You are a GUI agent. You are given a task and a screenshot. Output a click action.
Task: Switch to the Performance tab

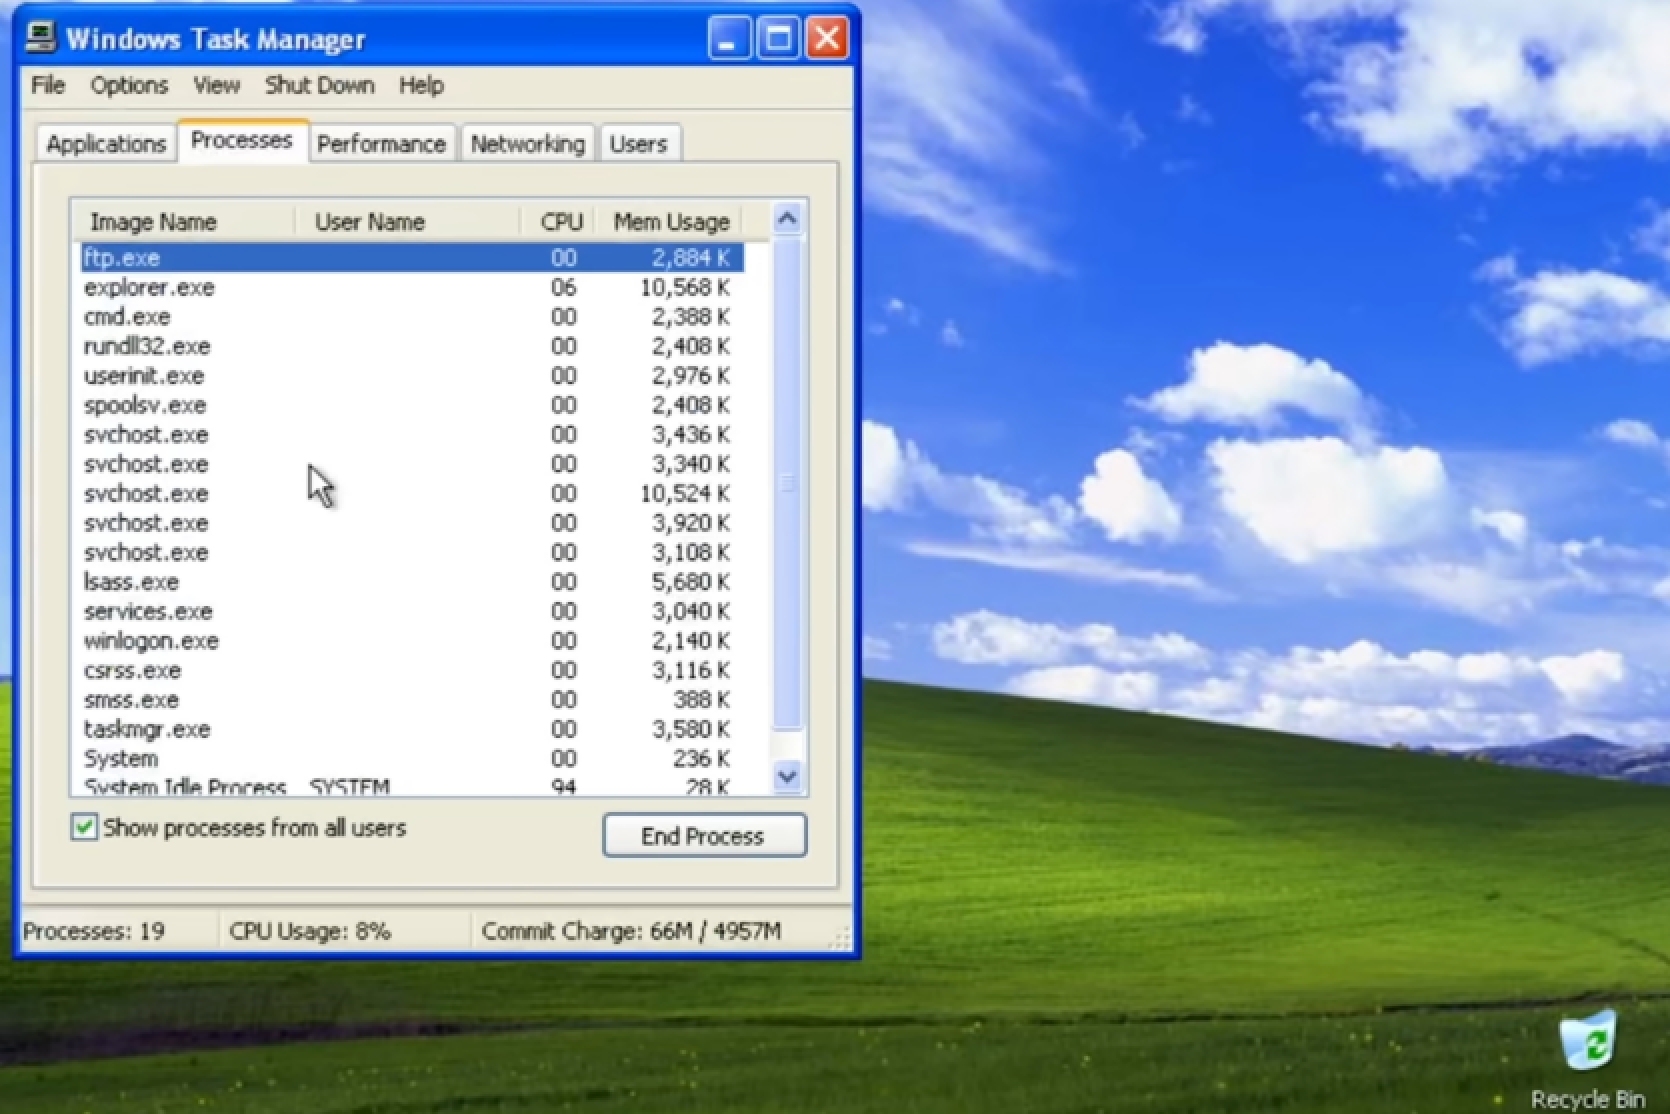(381, 144)
